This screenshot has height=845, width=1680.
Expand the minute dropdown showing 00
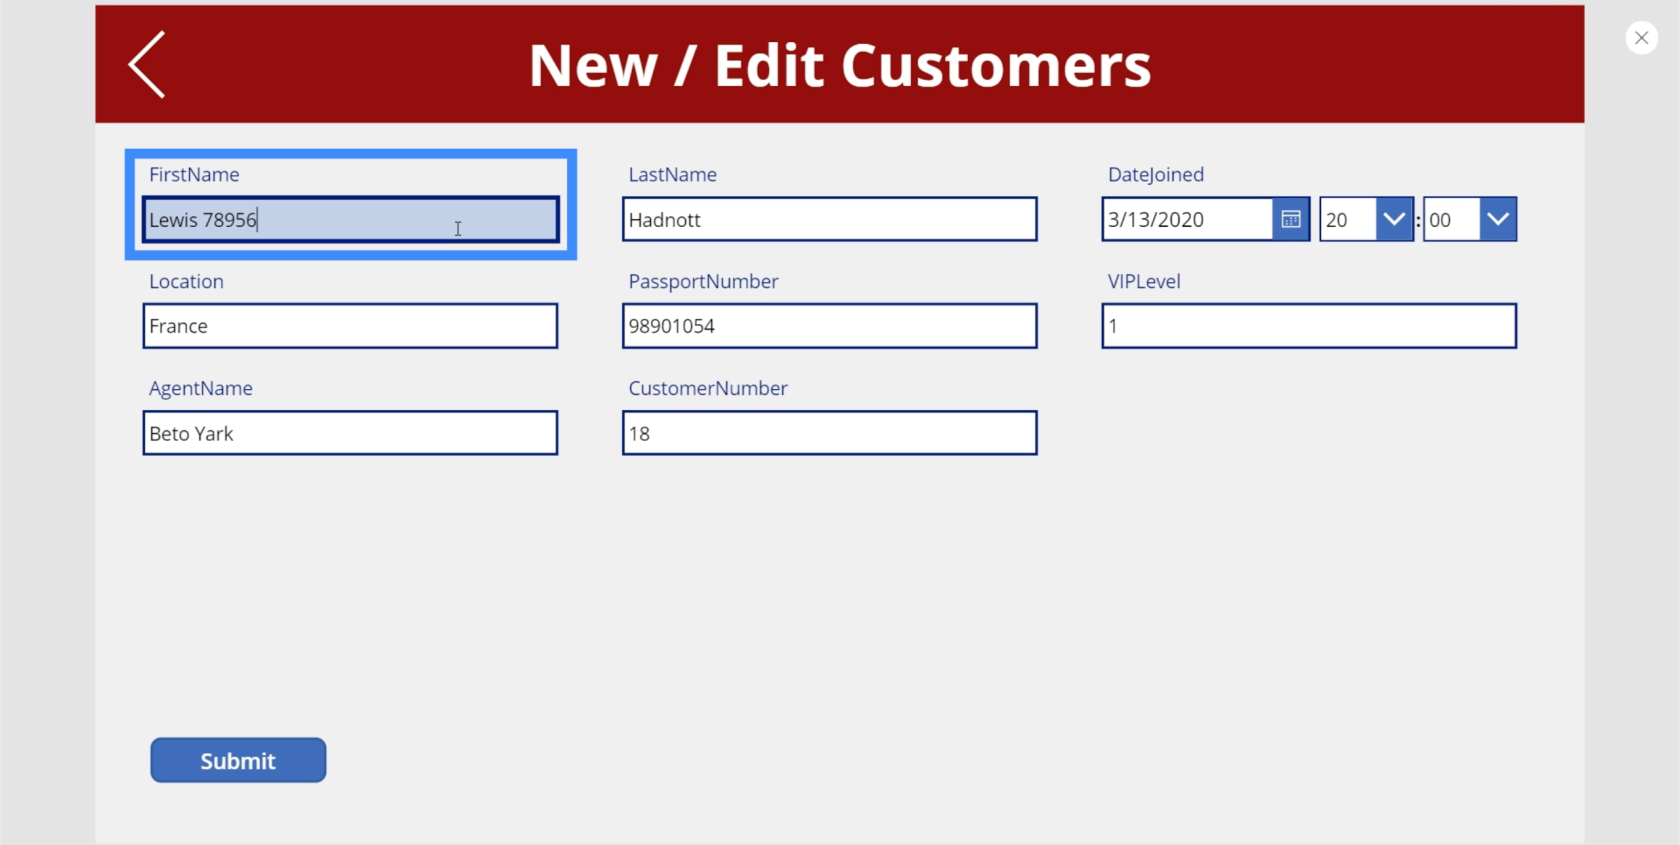pyautogui.click(x=1497, y=219)
